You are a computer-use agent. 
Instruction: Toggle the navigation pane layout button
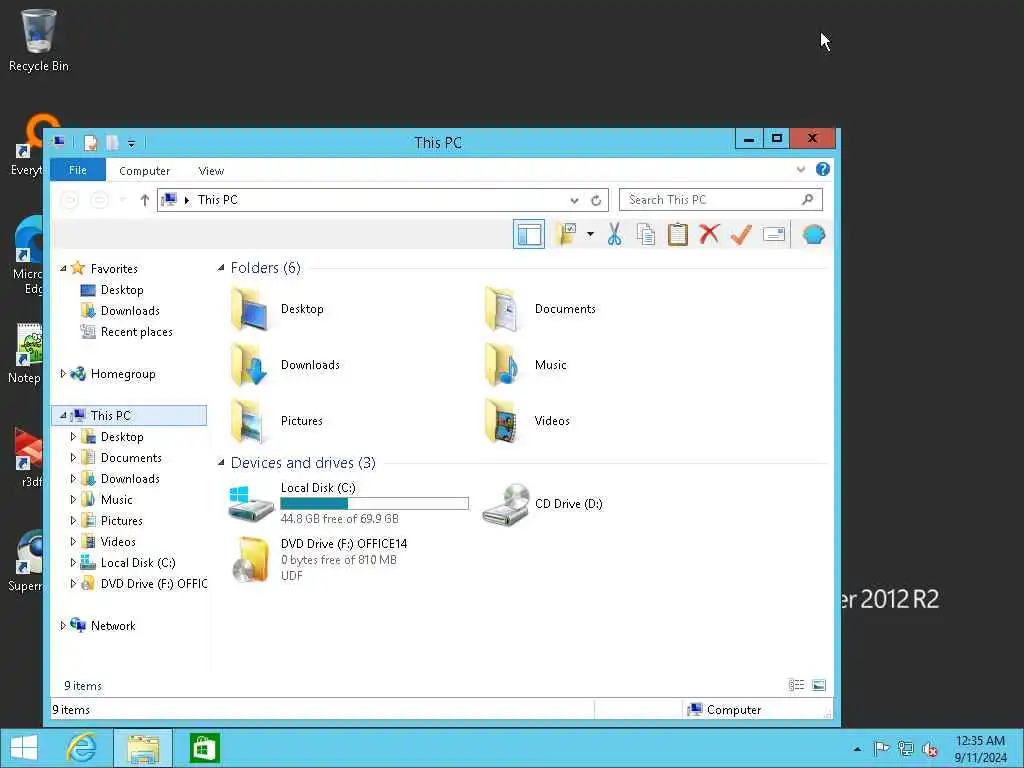coord(529,234)
